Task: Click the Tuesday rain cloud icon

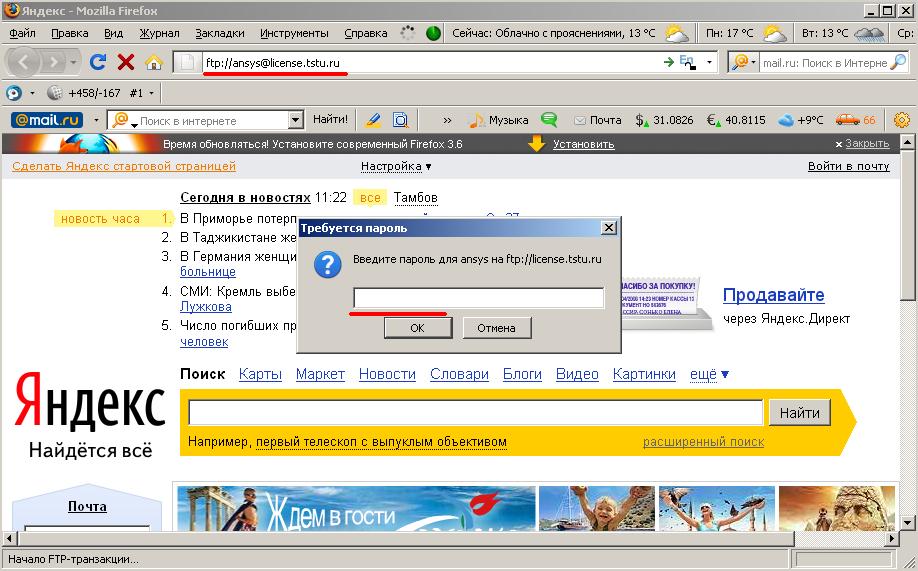Action: coord(869,33)
